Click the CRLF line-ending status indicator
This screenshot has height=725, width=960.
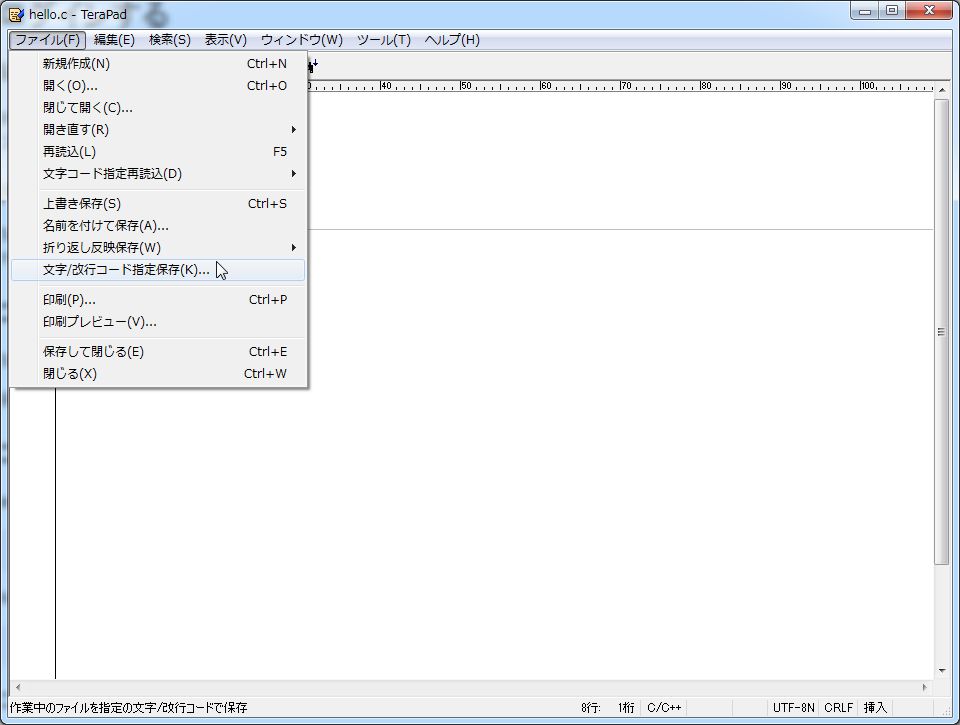point(838,708)
